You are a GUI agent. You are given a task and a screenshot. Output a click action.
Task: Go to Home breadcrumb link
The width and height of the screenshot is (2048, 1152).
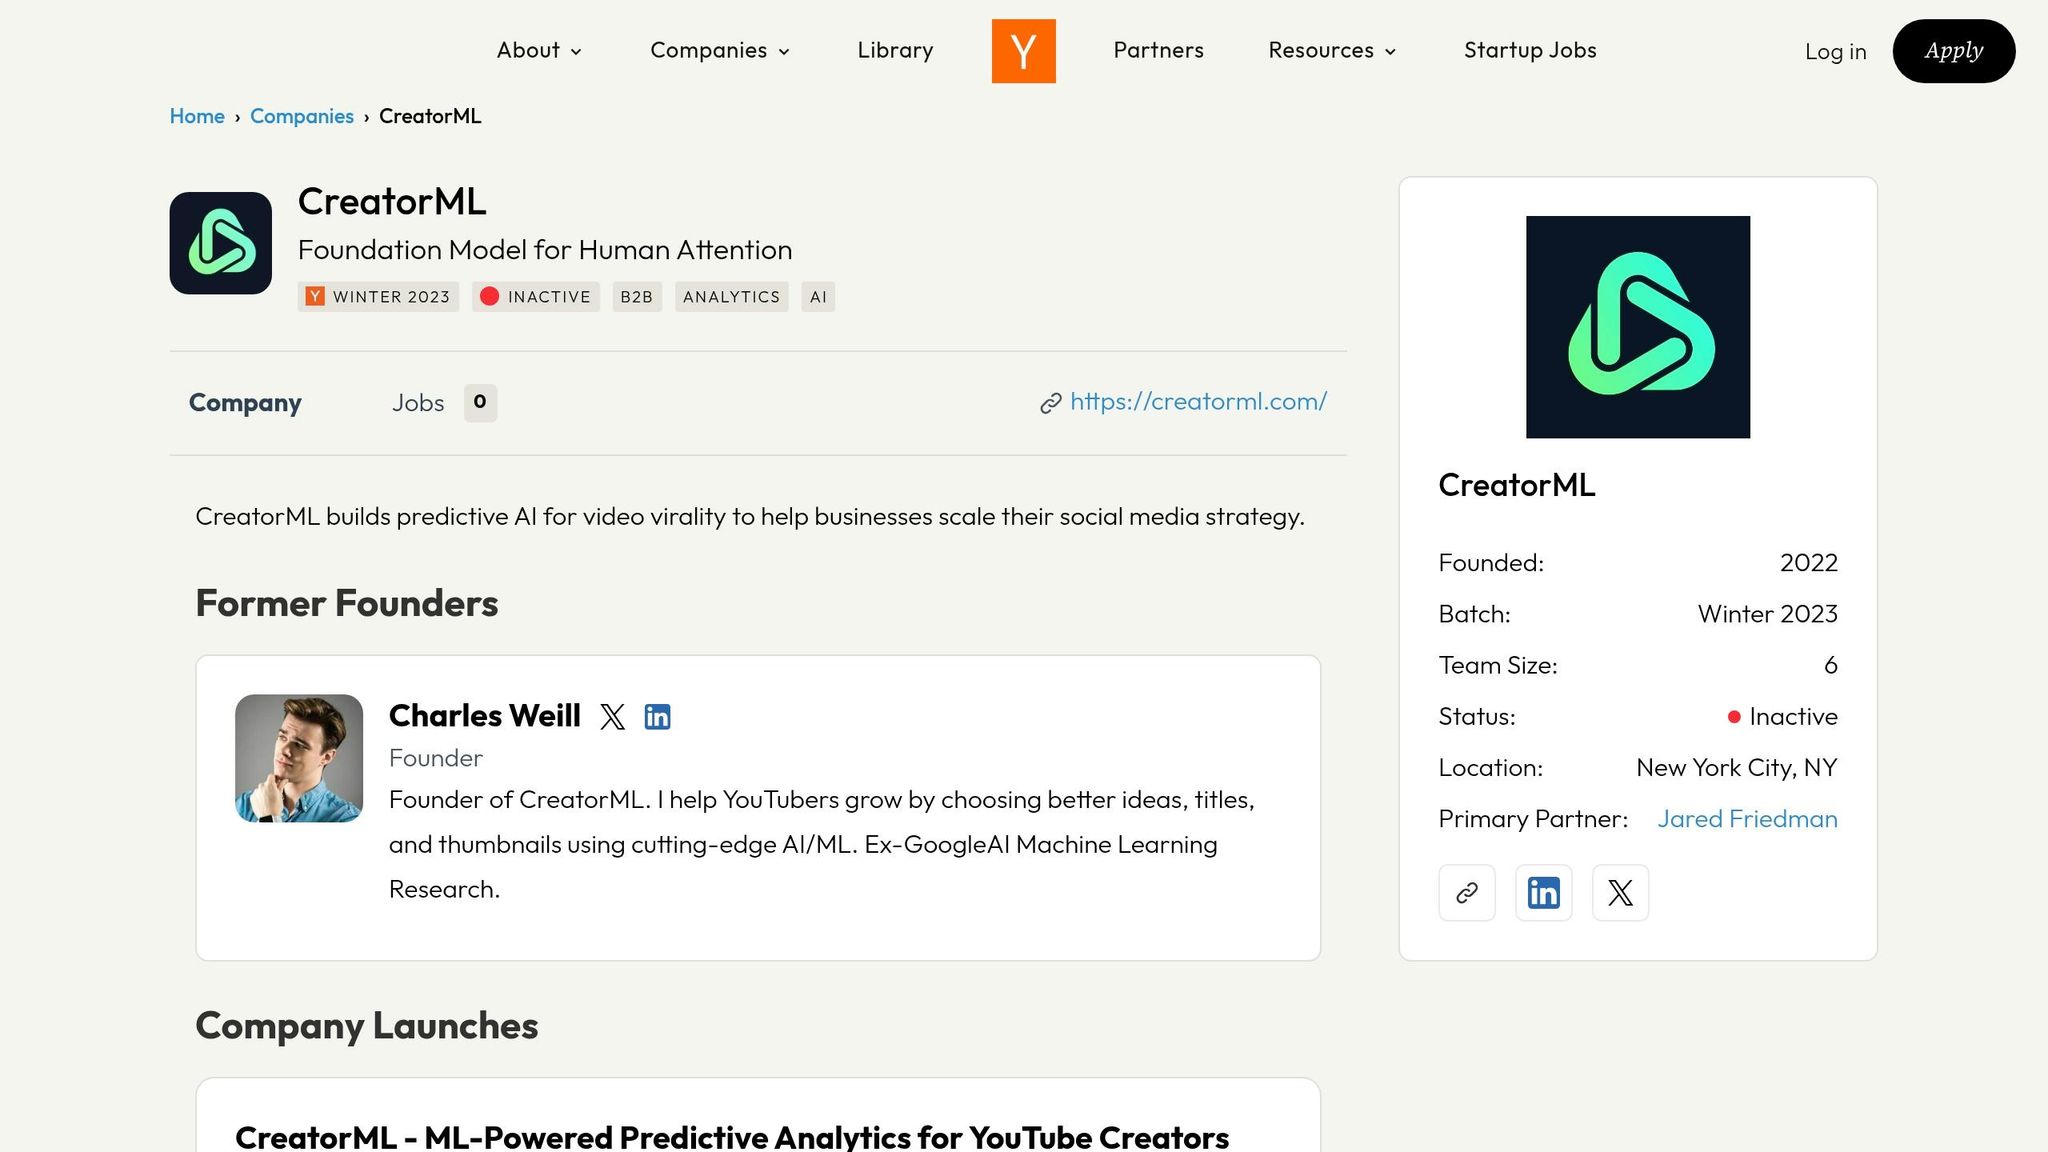(x=197, y=116)
